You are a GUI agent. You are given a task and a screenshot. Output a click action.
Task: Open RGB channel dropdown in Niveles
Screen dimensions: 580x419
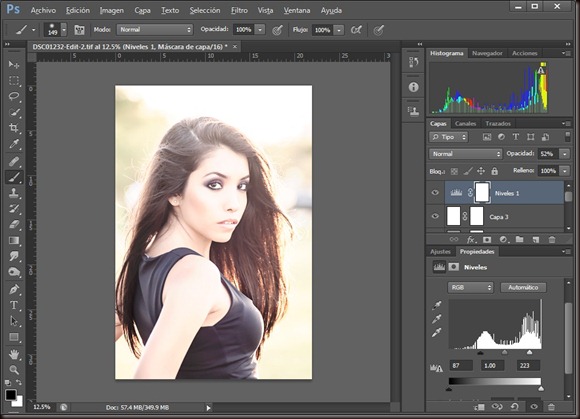[471, 287]
